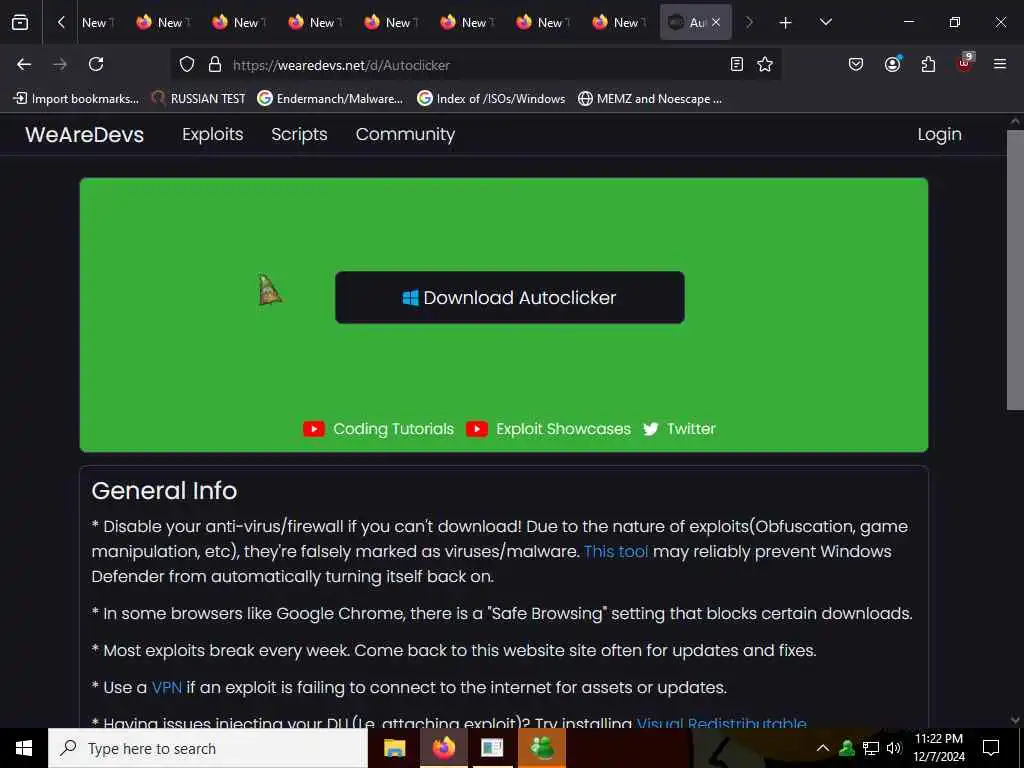Viewport: 1024px width, 768px height.
Task: Go back to the previous page
Action: pyautogui.click(x=24, y=64)
